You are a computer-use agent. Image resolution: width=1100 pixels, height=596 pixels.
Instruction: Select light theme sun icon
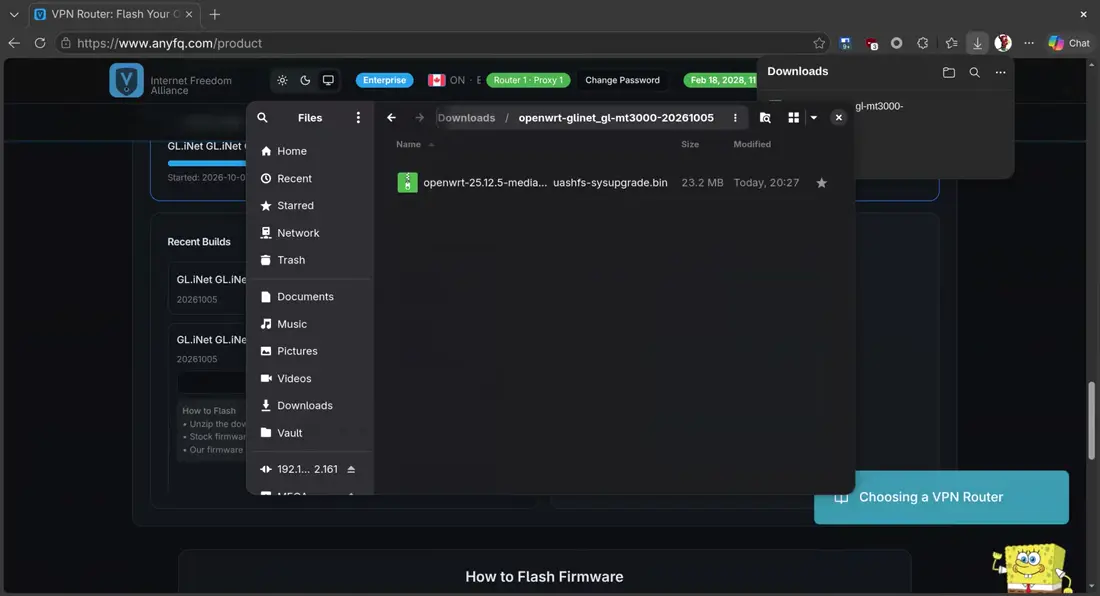point(282,80)
